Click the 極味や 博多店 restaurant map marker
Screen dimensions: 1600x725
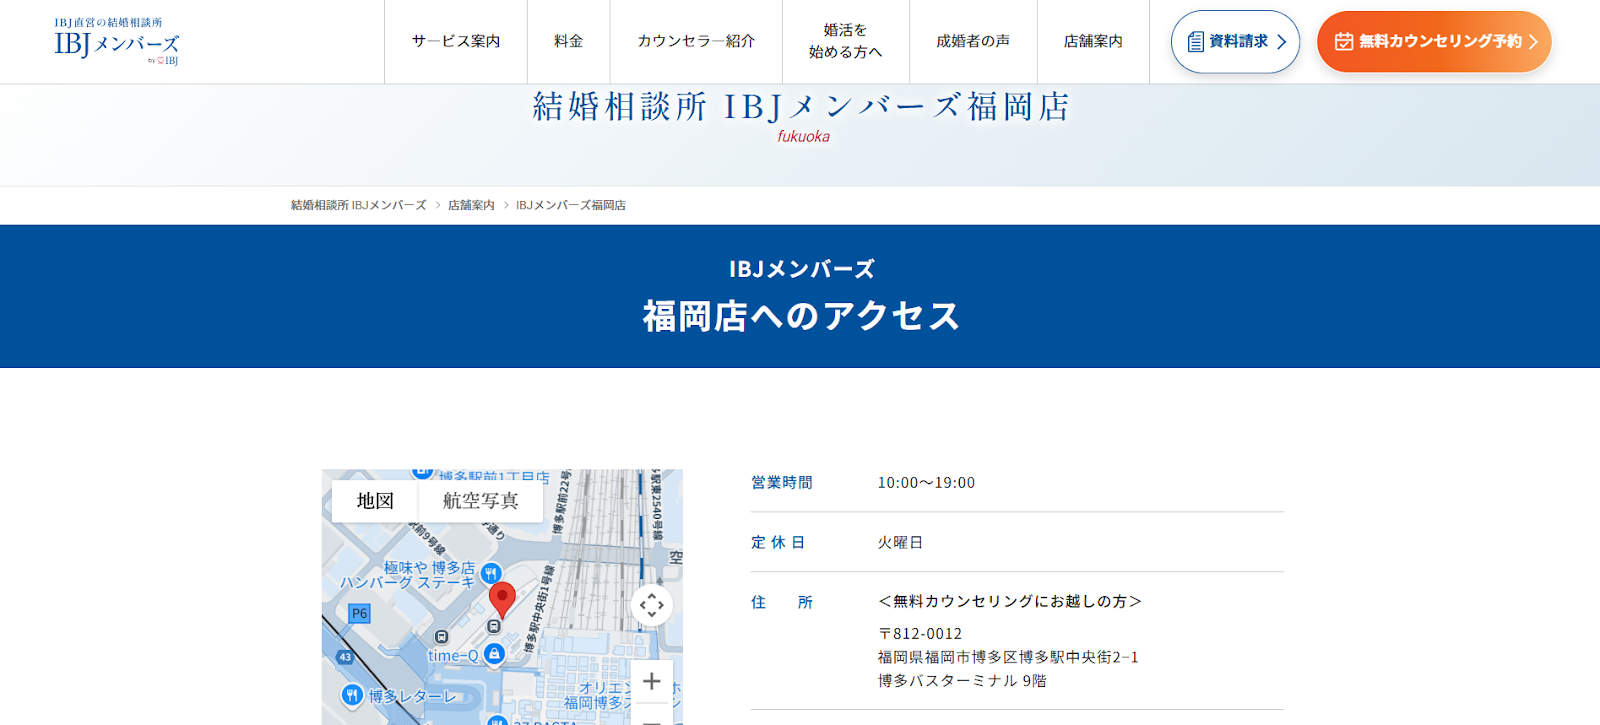(491, 573)
